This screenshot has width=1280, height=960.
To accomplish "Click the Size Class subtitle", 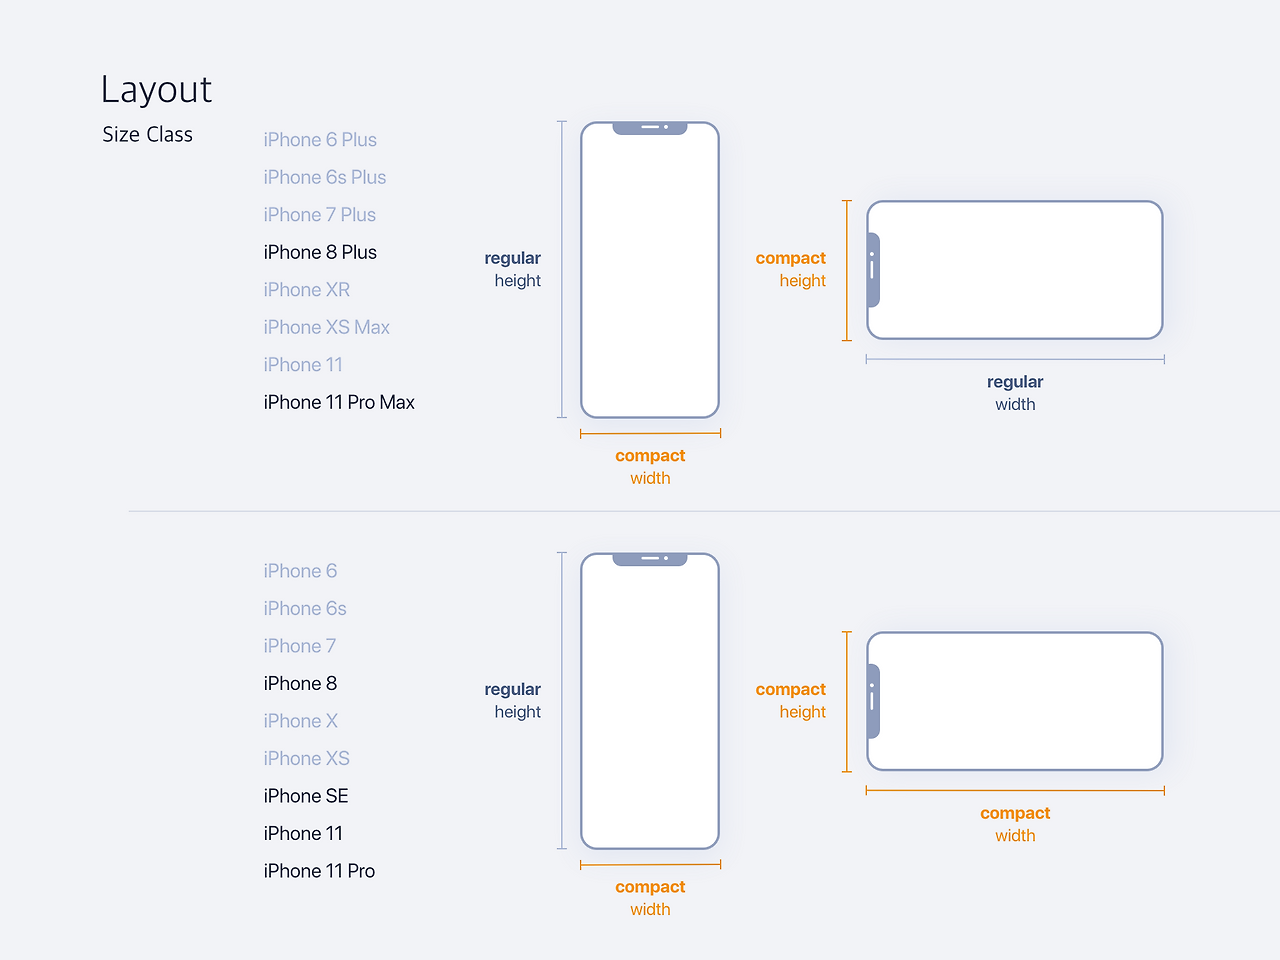I will (x=147, y=134).
